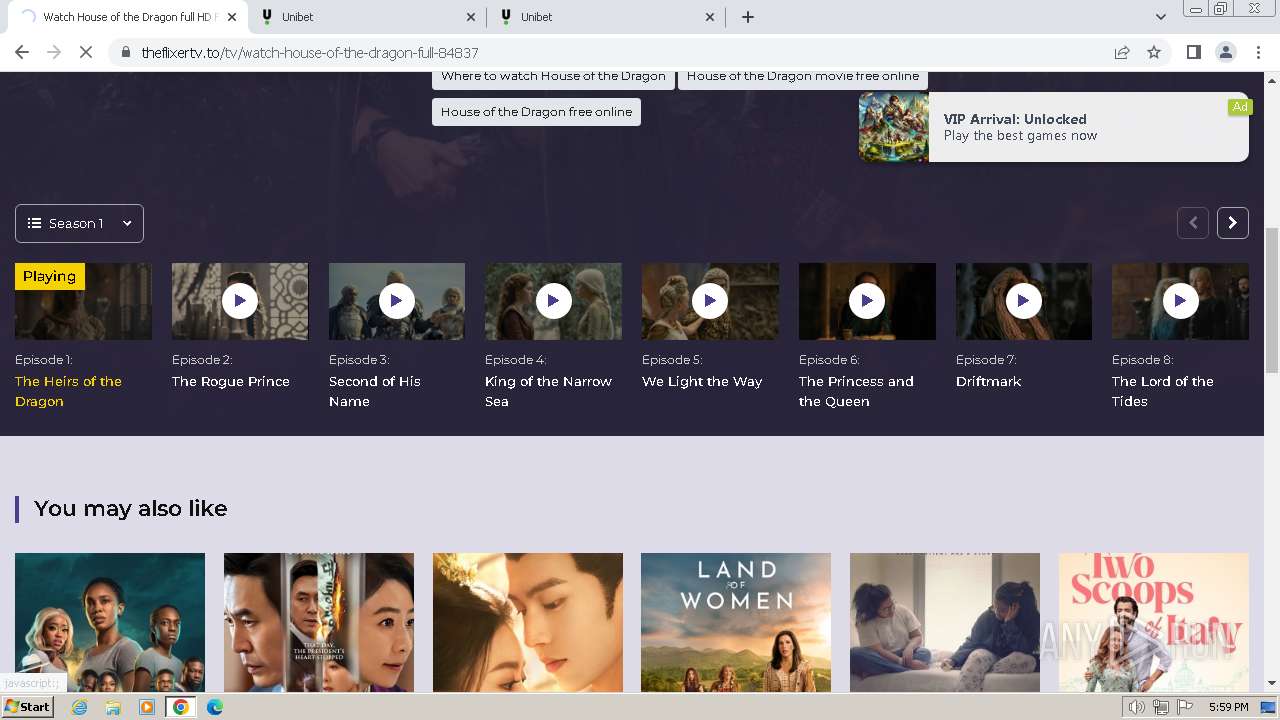Open We Light the Way title link
Viewport: 1280px width, 720px height.
coord(702,381)
